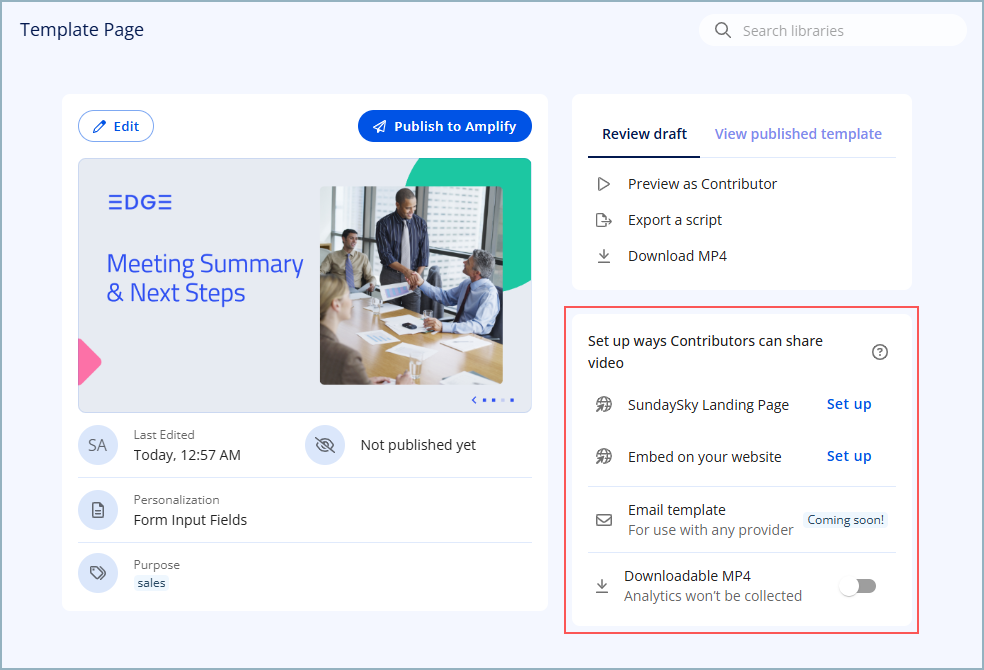This screenshot has height=670, width=984.
Task: Click Analytics won't be collected text
Action: click(713, 596)
